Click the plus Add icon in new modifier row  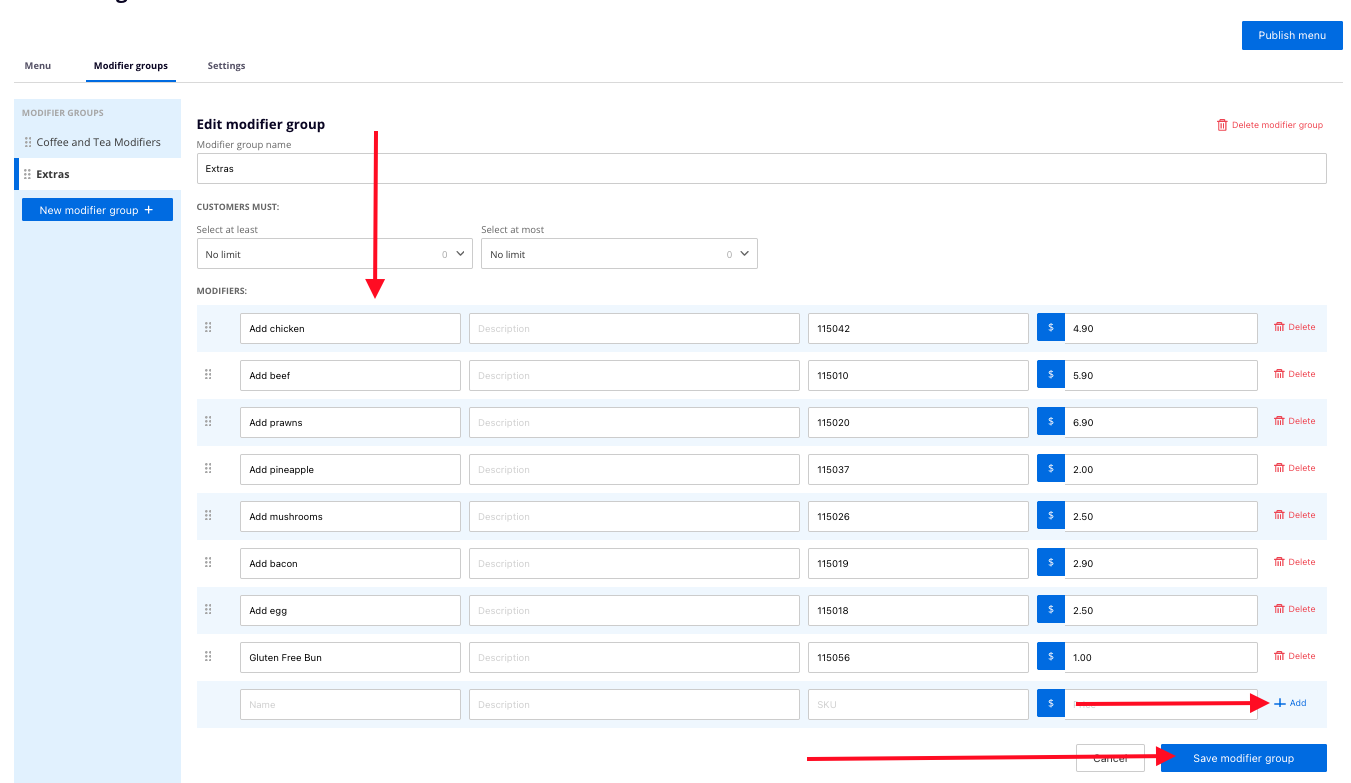coord(1280,703)
